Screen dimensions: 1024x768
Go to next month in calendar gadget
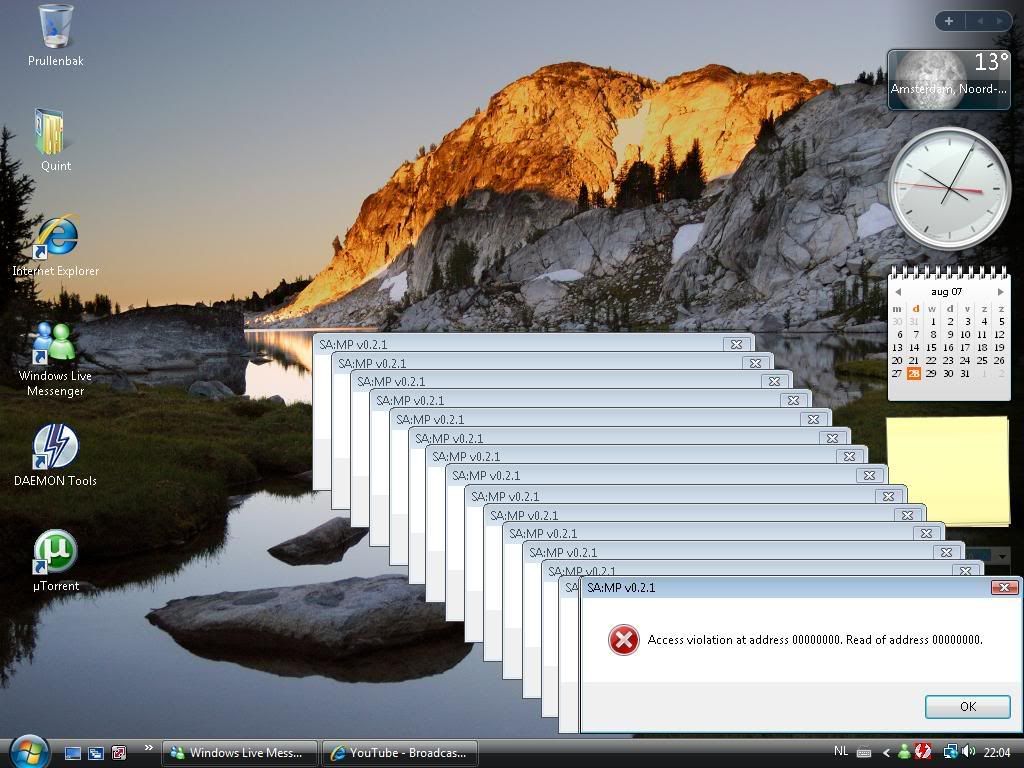pos(999,292)
